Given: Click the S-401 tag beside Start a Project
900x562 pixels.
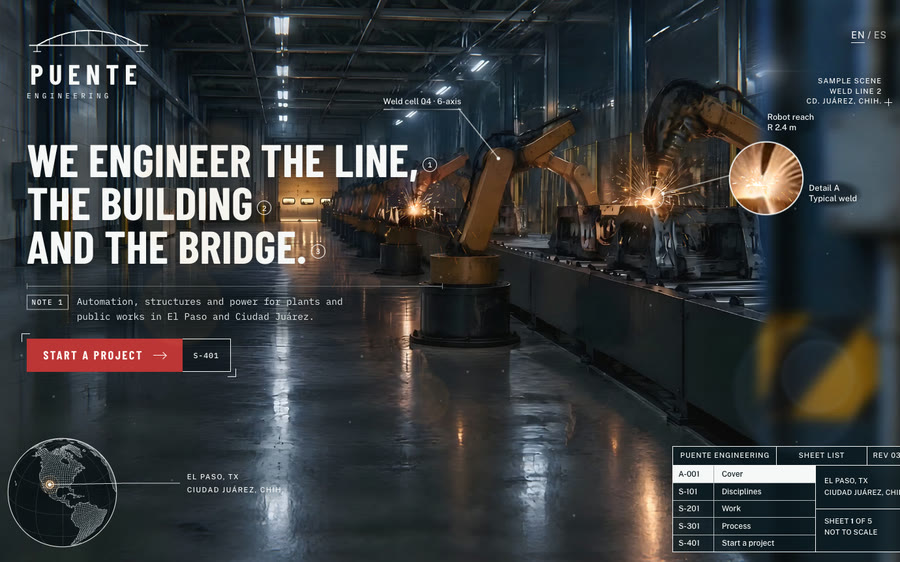Looking at the screenshot, I should coord(206,355).
